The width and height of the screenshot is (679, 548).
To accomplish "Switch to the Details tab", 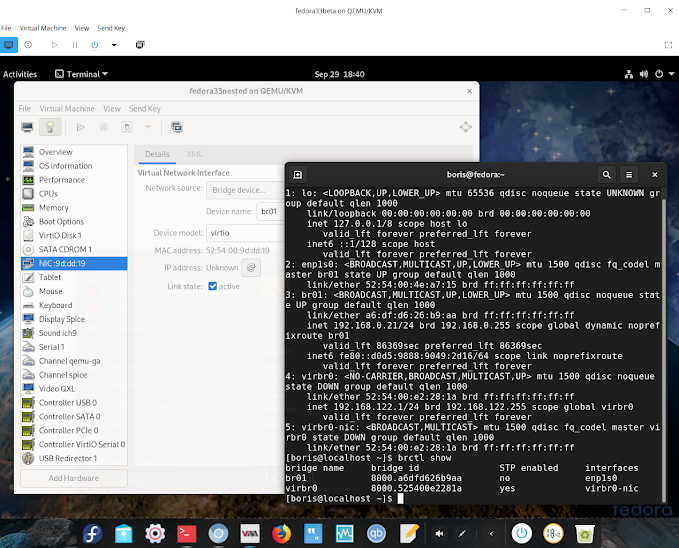I will [x=157, y=154].
